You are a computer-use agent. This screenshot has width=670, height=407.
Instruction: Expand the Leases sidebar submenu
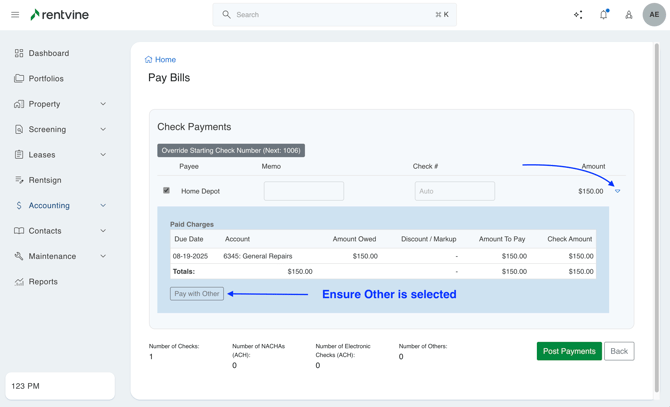pos(103,155)
